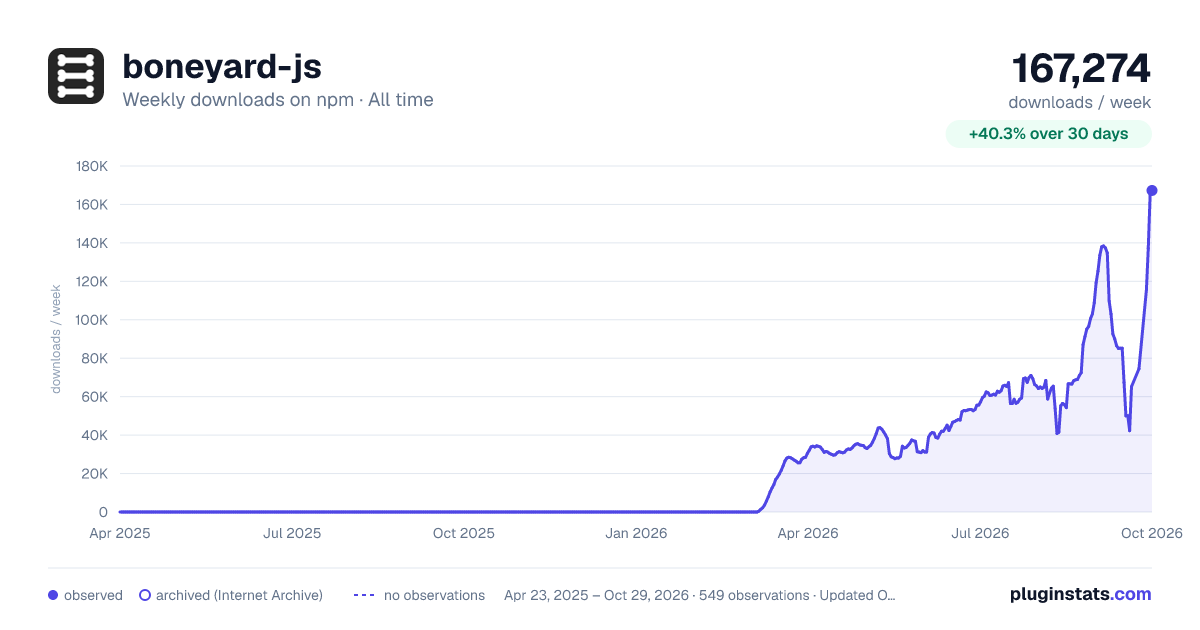Click the 80K y-axis label

pyautogui.click(x=95, y=358)
